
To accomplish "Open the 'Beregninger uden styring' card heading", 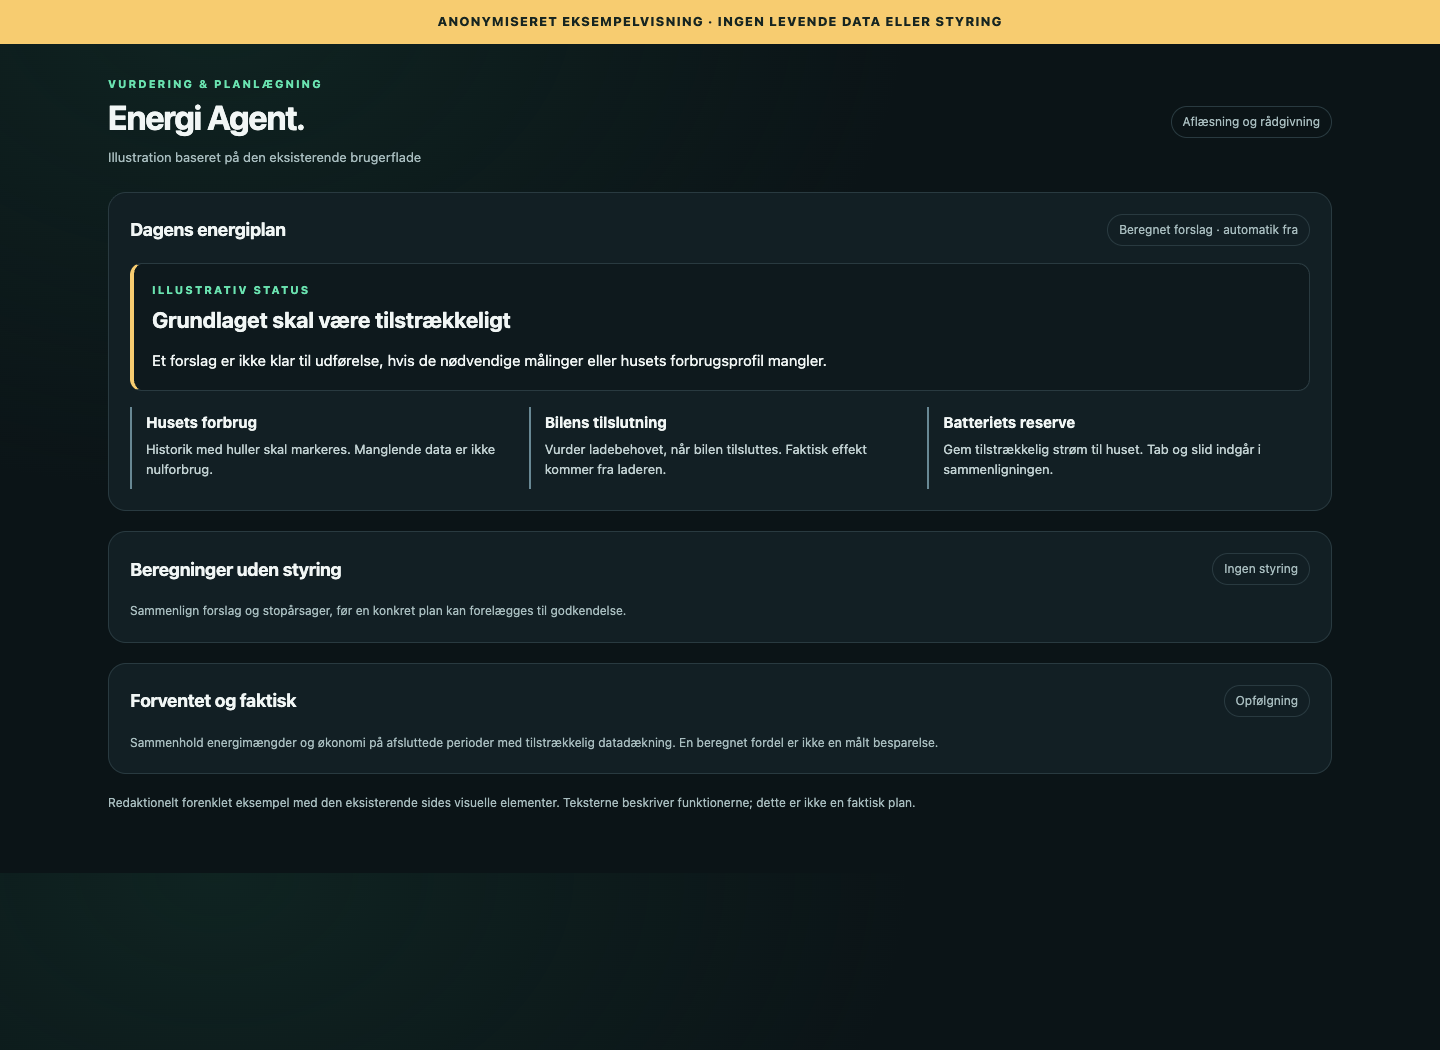I will (x=236, y=570).
